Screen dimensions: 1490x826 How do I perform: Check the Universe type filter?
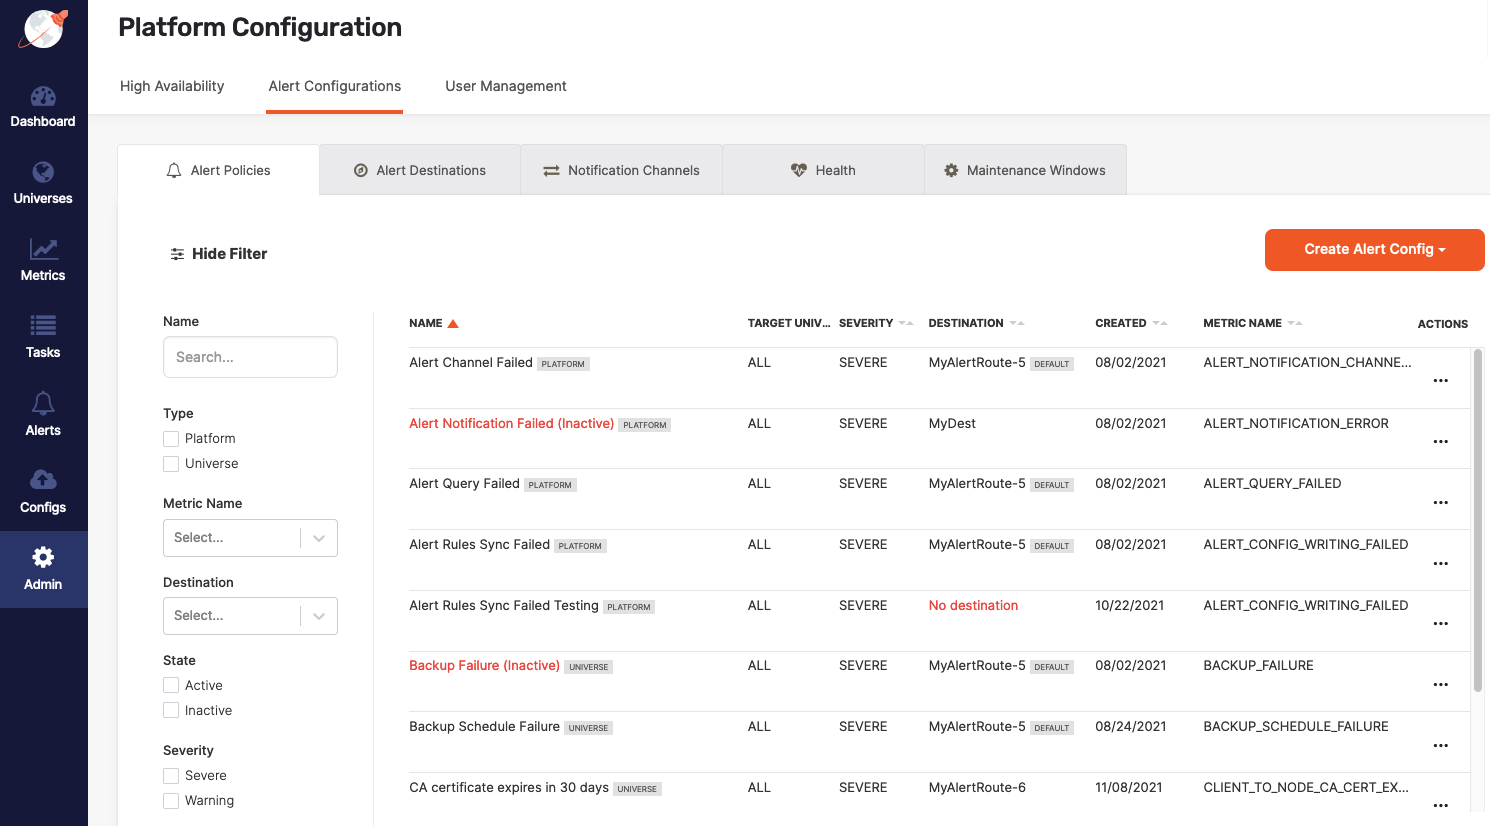pos(171,464)
